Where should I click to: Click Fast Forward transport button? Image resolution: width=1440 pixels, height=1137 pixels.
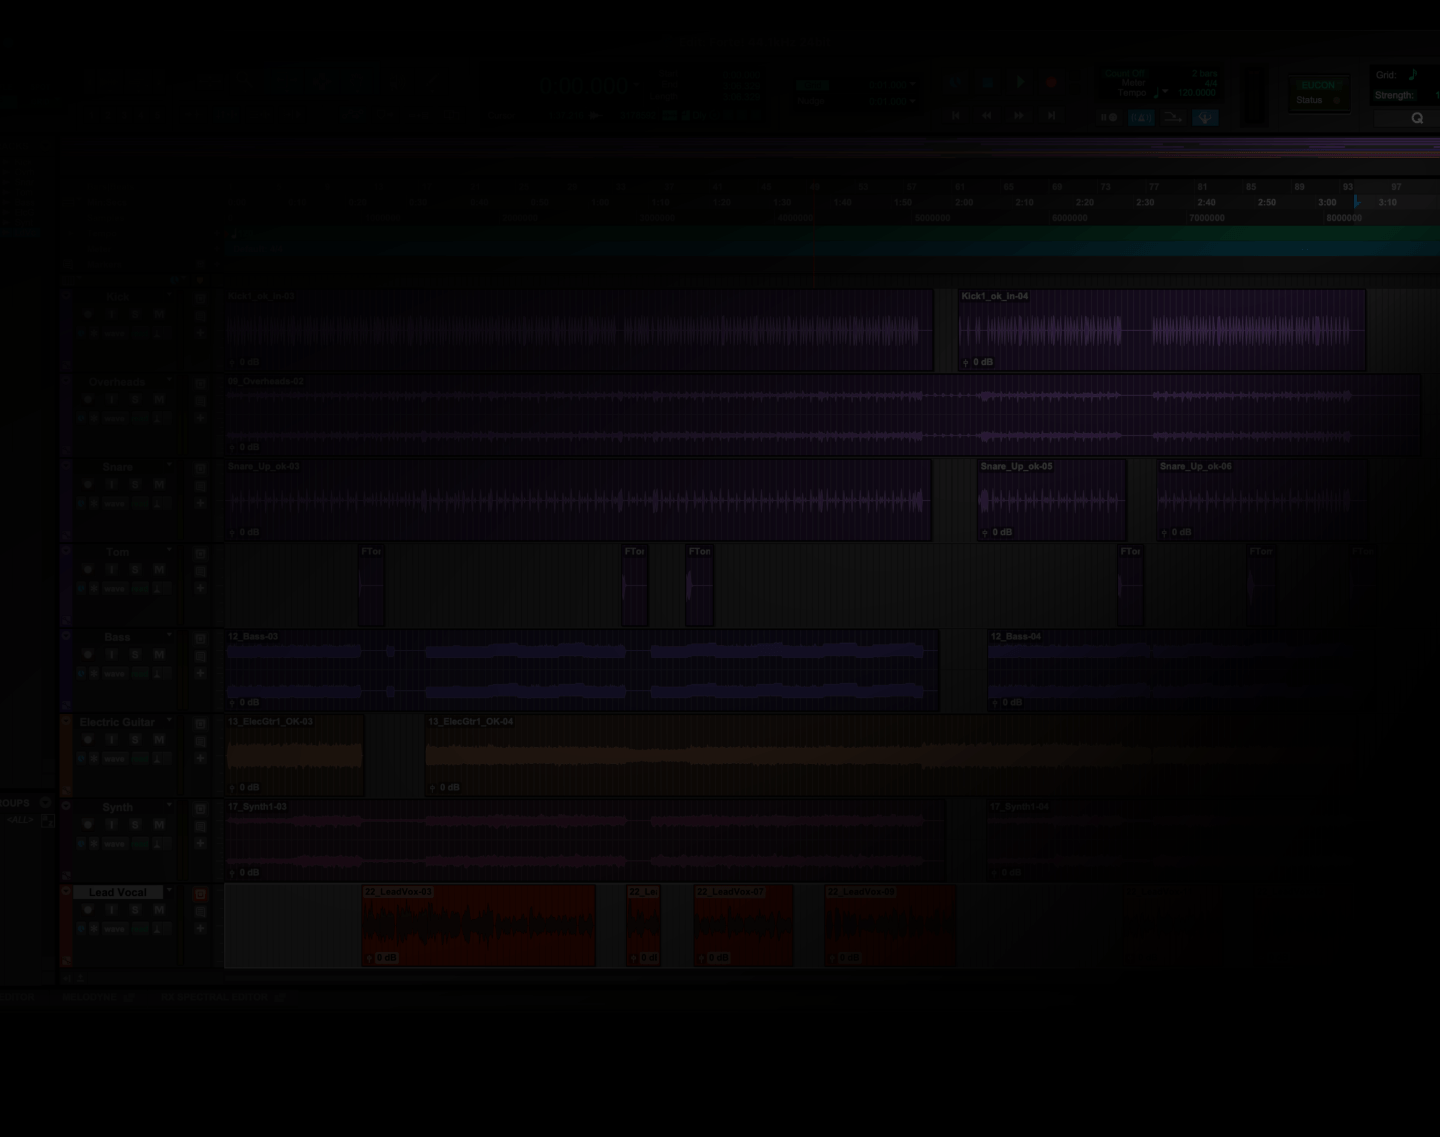(x=1019, y=116)
